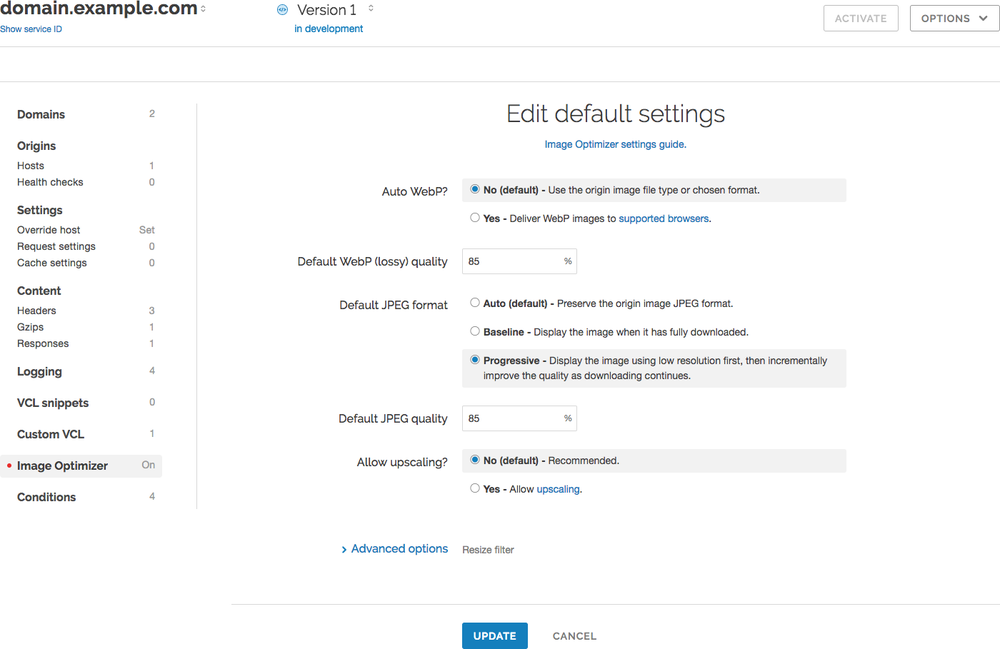This screenshot has width=1000, height=649.
Task: Choose Auto (default) JPEG format
Action: [475, 303]
